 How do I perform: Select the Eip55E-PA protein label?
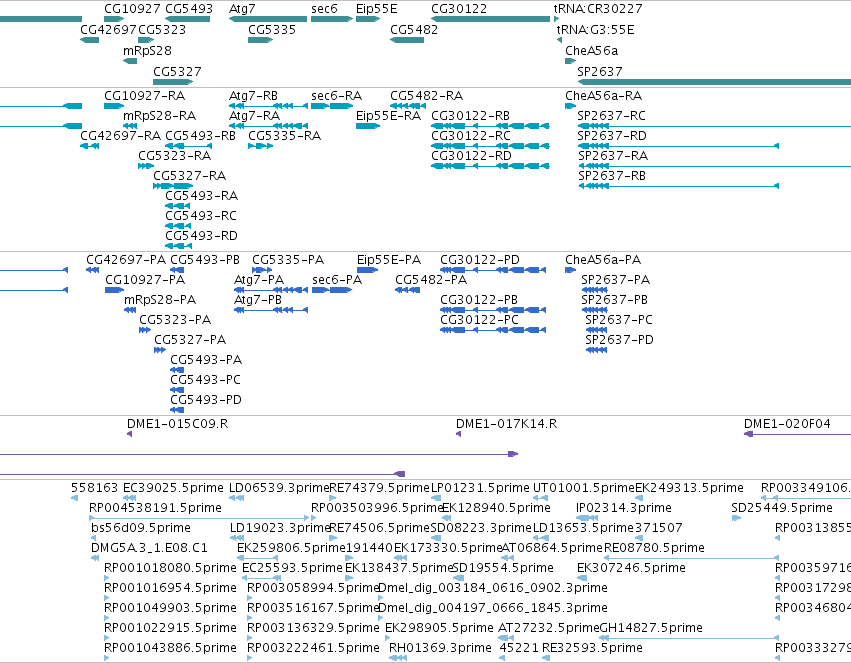click(389, 260)
